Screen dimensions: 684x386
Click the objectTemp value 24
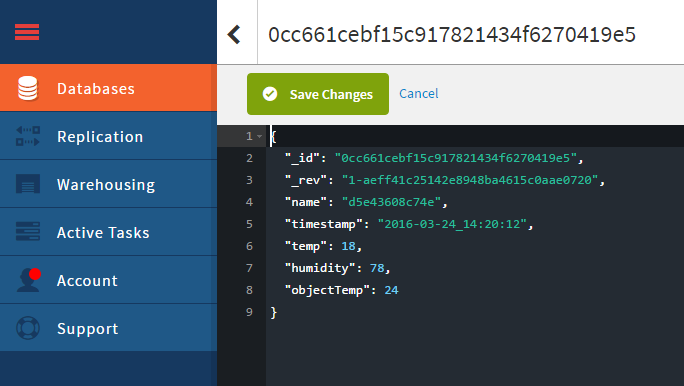tap(391, 290)
